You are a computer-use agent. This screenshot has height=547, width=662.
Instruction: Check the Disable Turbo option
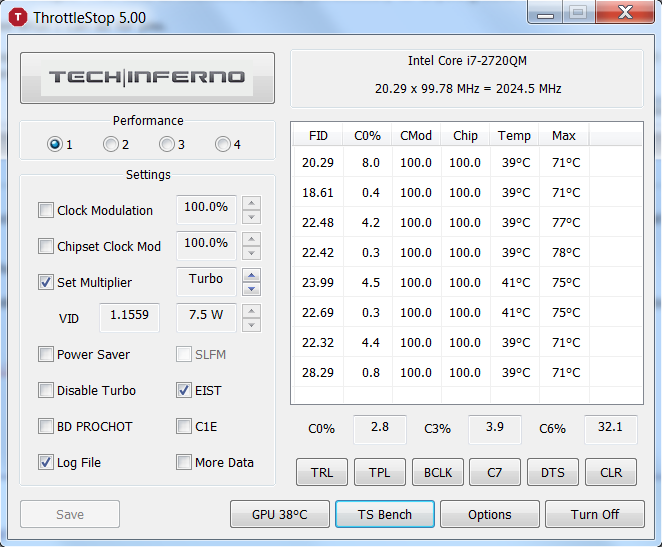tap(46, 390)
